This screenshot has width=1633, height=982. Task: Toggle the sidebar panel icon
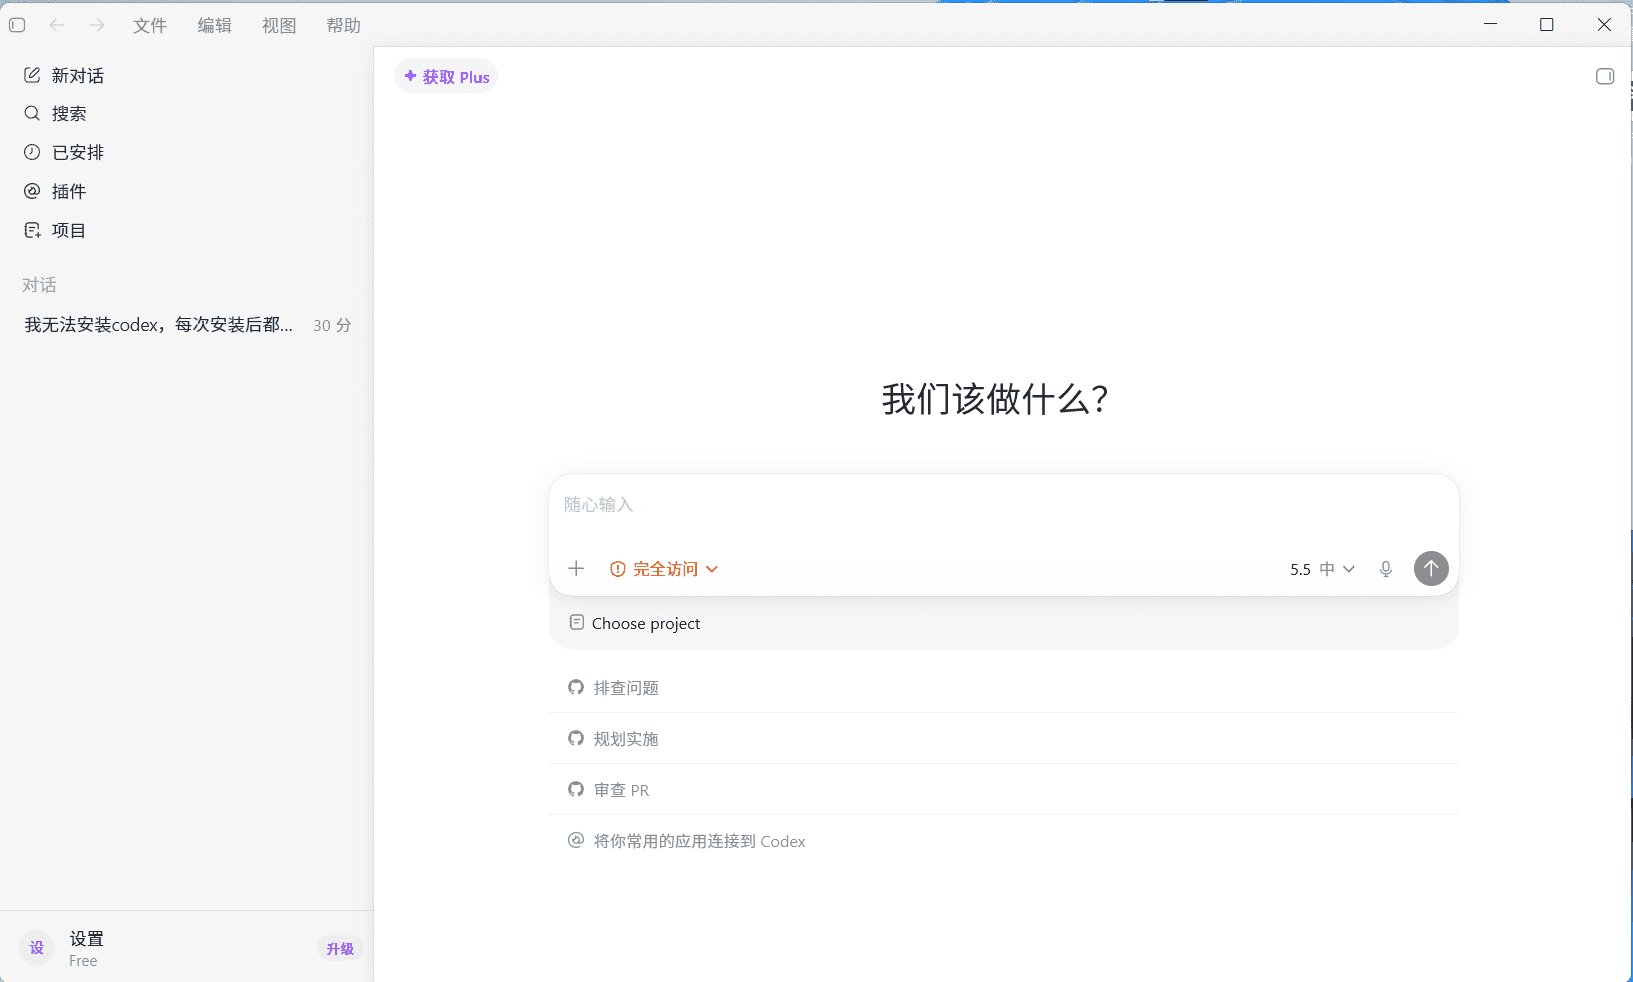click(x=17, y=25)
